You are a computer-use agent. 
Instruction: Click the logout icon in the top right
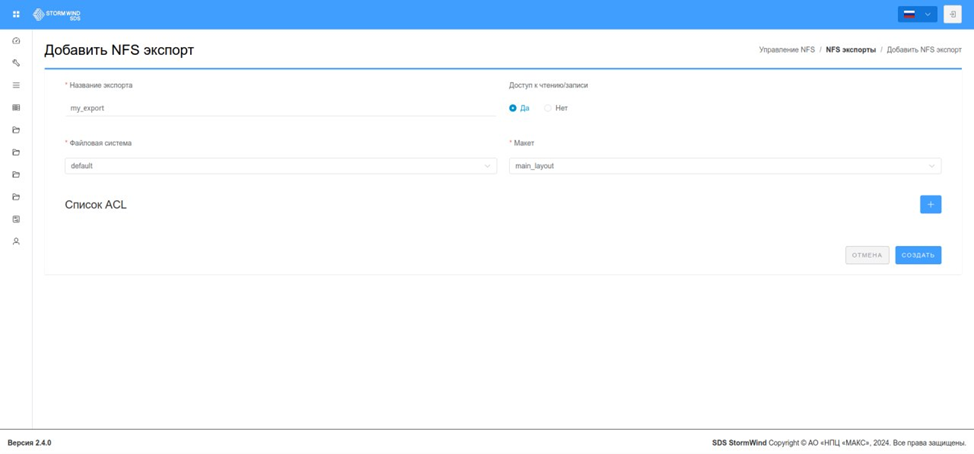952,14
